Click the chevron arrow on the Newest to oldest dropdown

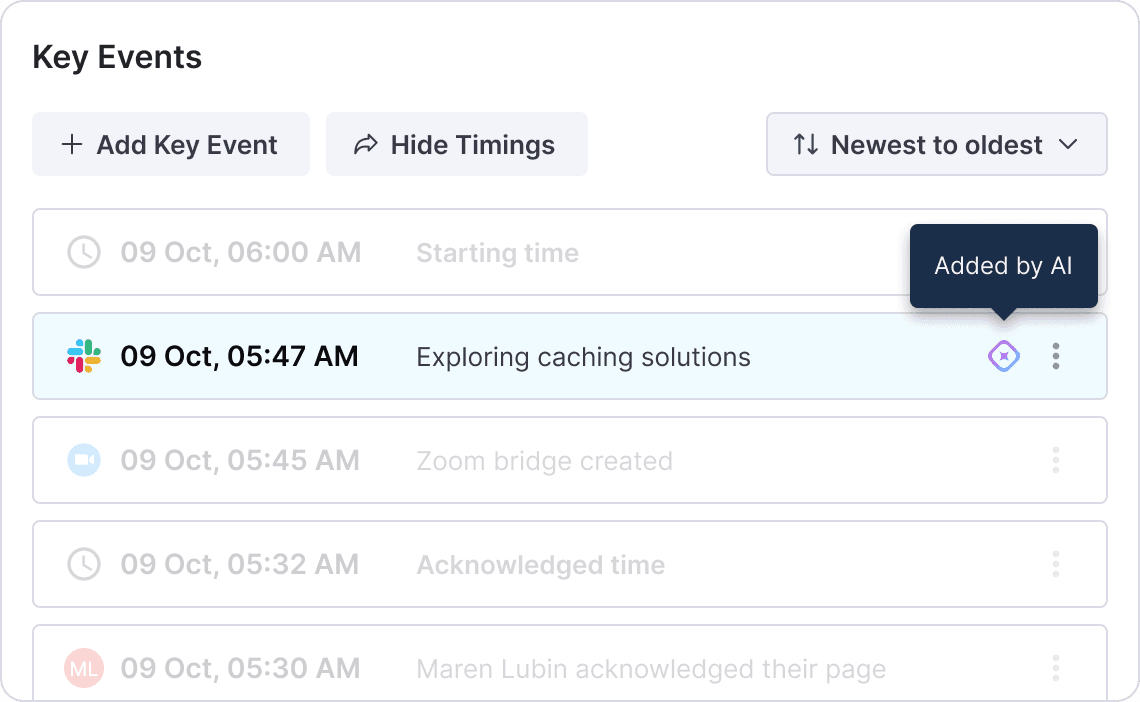coord(1068,144)
